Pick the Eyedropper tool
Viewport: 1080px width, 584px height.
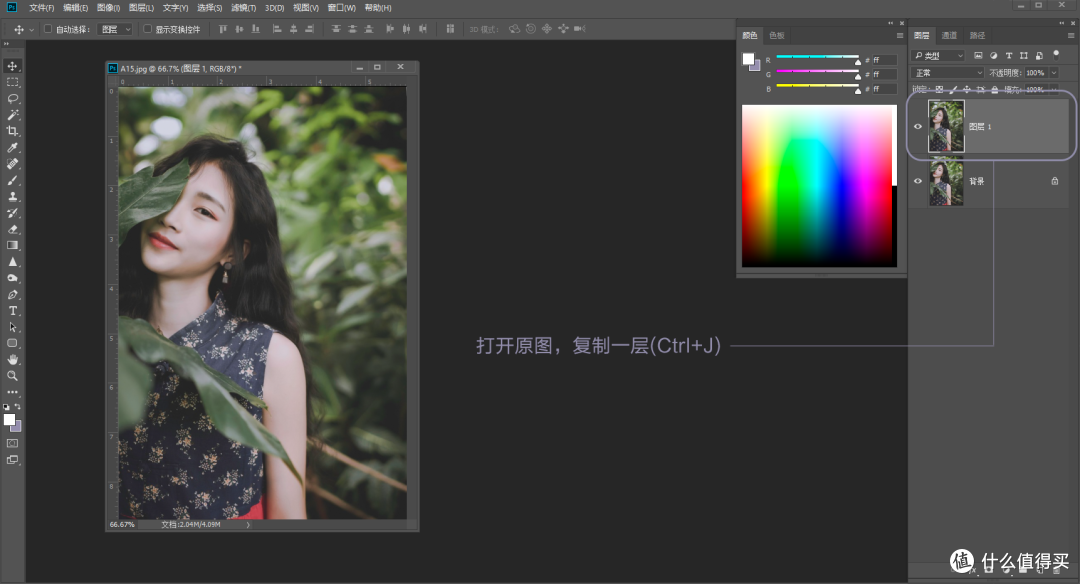coord(13,147)
